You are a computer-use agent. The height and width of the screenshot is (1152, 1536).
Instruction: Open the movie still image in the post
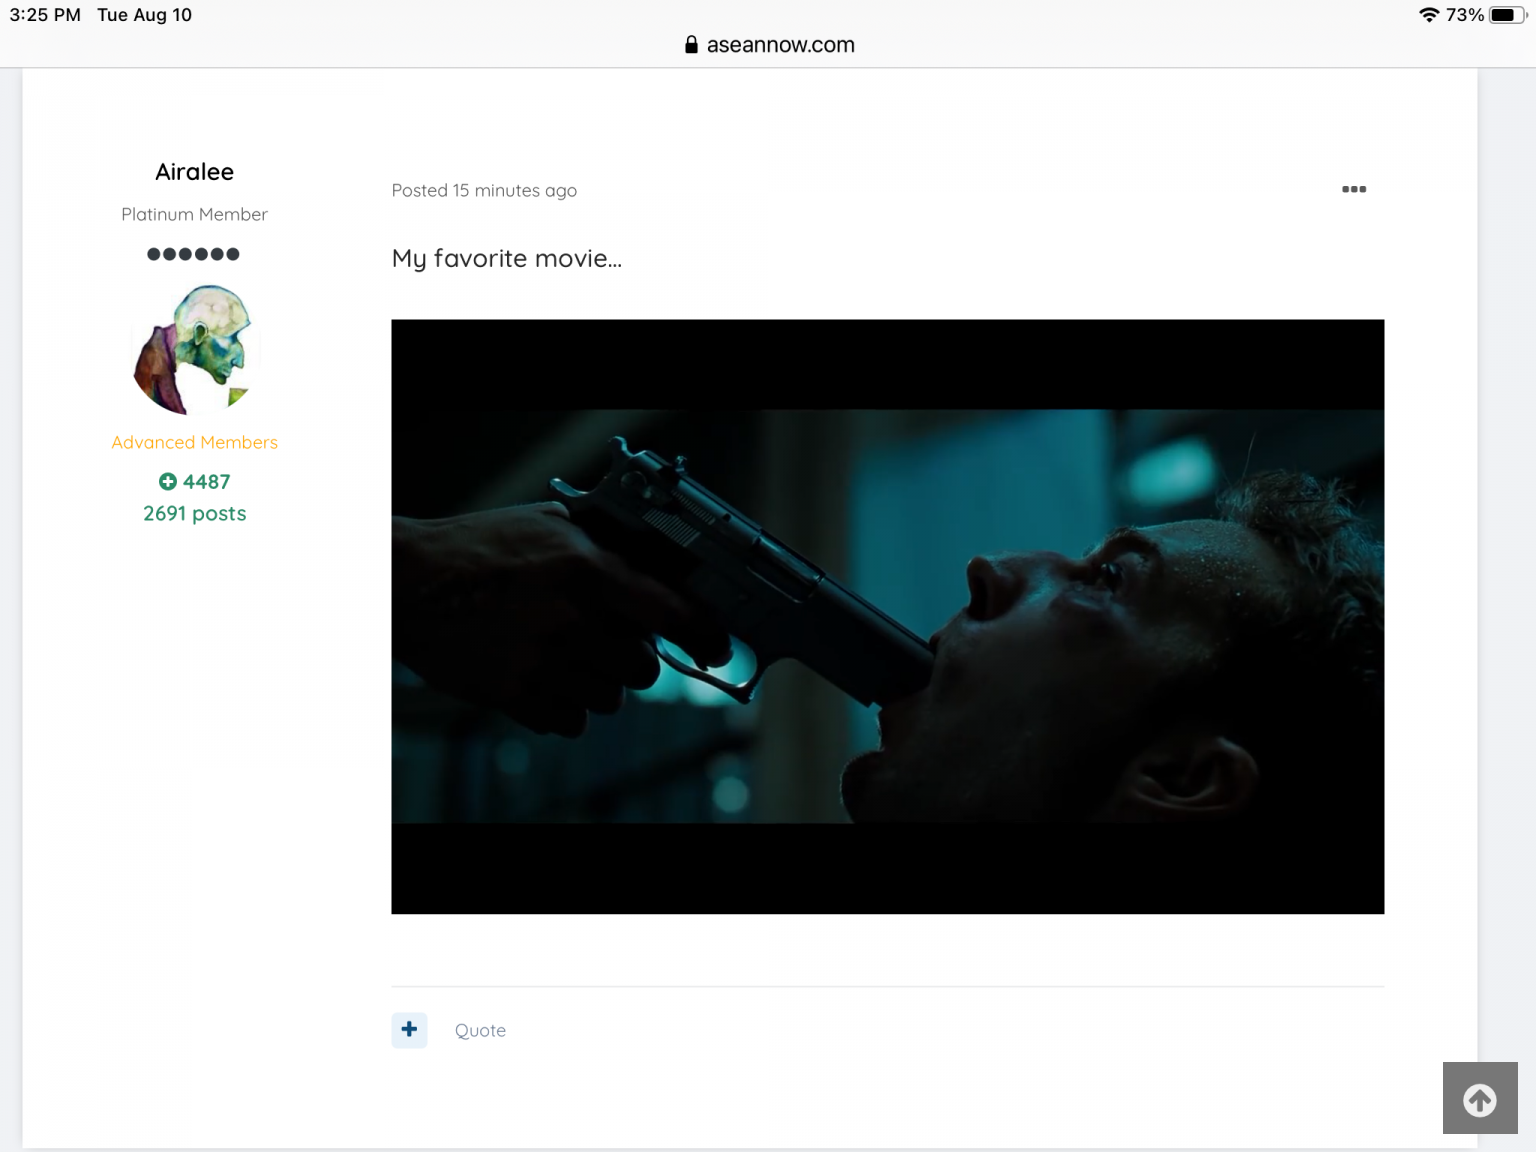coord(887,616)
